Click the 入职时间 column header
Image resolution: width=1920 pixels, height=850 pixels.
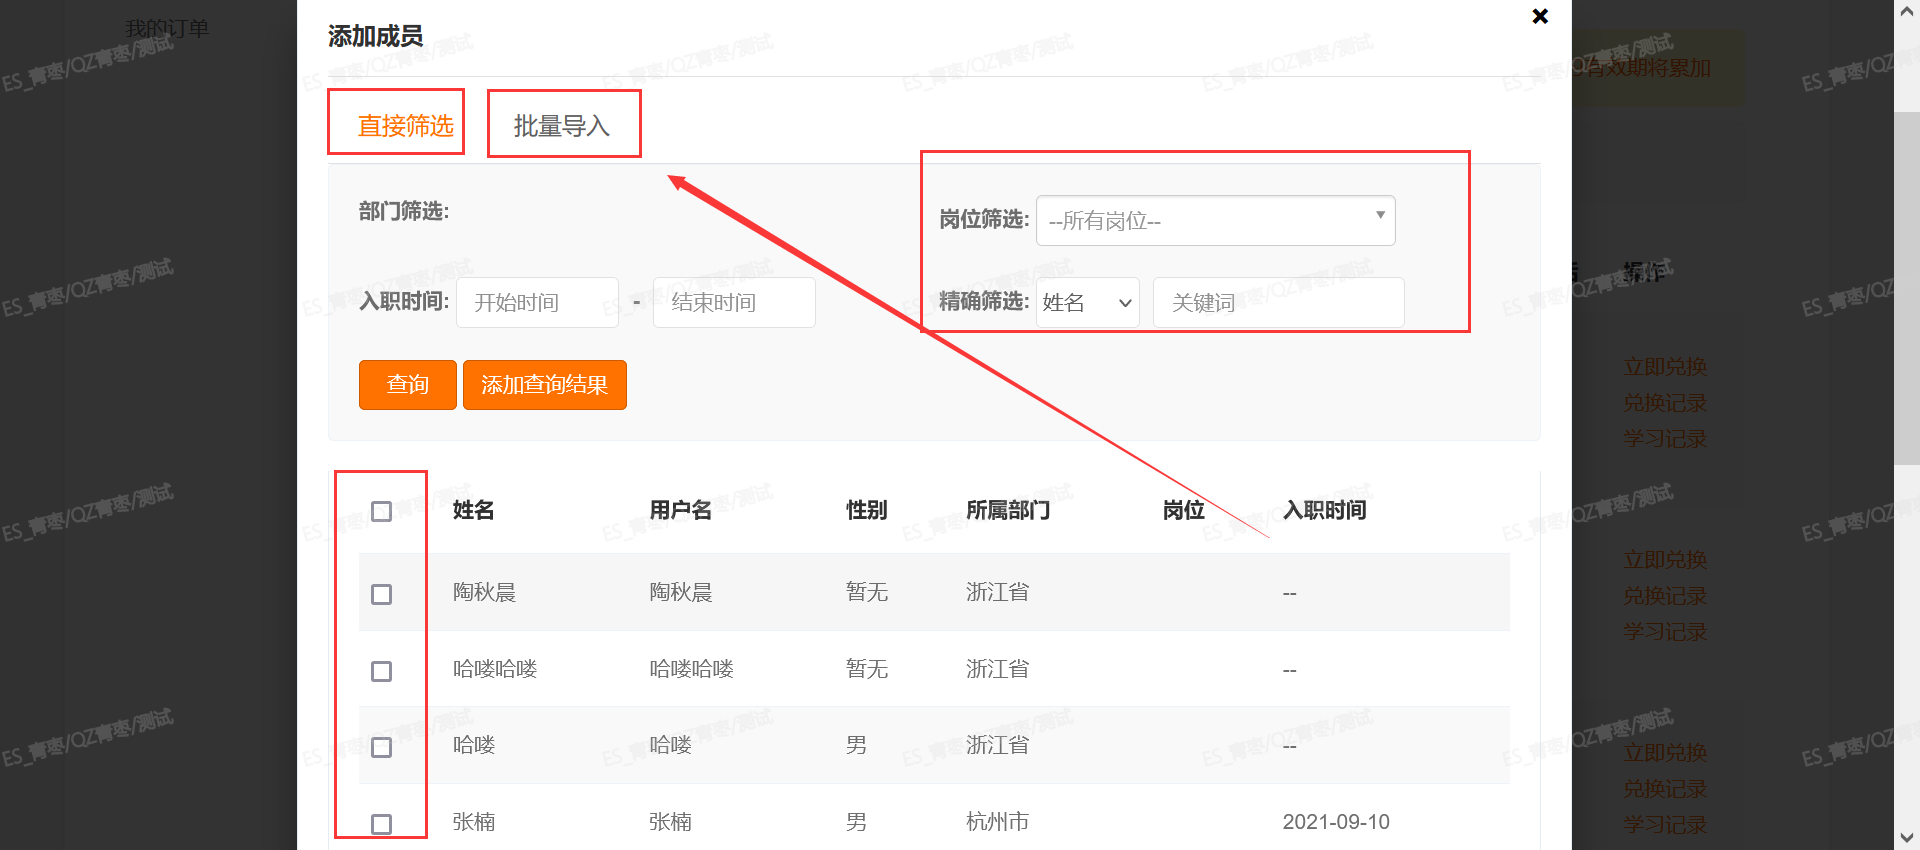[1324, 510]
